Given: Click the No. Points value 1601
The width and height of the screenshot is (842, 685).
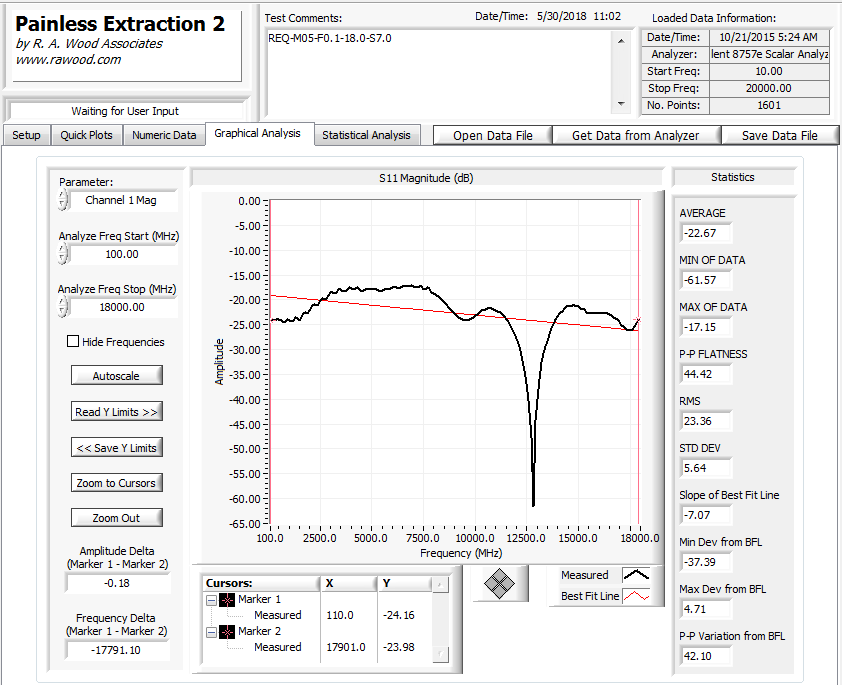Looking at the screenshot, I should [x=769, y=105].
